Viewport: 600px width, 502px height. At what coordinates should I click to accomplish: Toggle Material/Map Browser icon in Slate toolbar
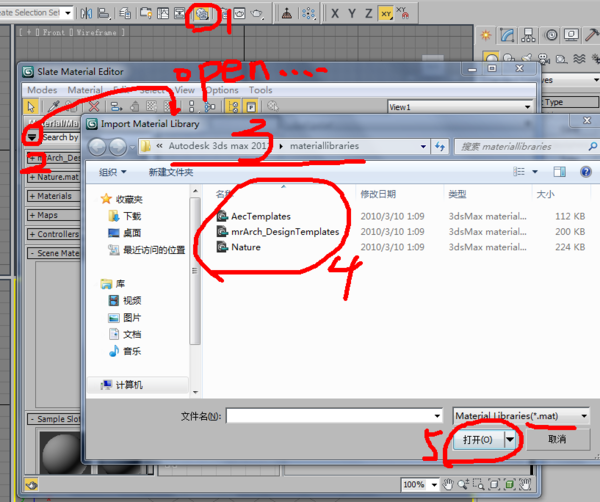pos(233,107)
